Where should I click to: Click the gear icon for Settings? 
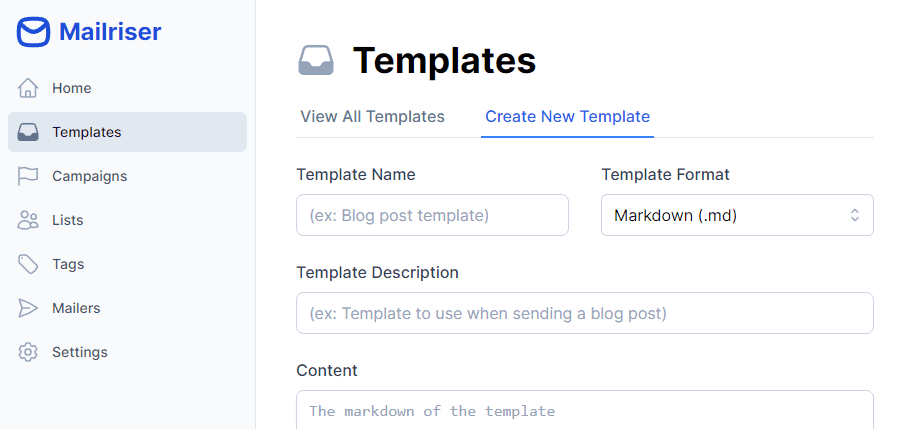[28, 352]
